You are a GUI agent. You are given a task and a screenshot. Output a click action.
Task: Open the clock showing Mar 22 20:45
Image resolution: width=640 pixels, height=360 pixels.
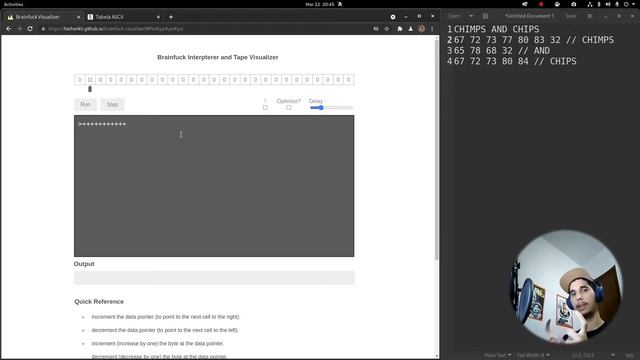[320, 4]
